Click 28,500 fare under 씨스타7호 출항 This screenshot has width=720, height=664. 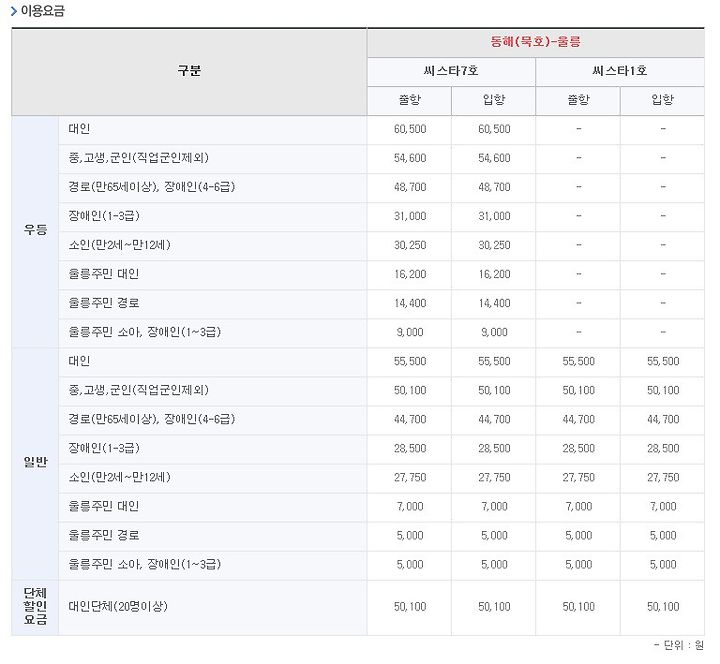(x=410, y=448)
